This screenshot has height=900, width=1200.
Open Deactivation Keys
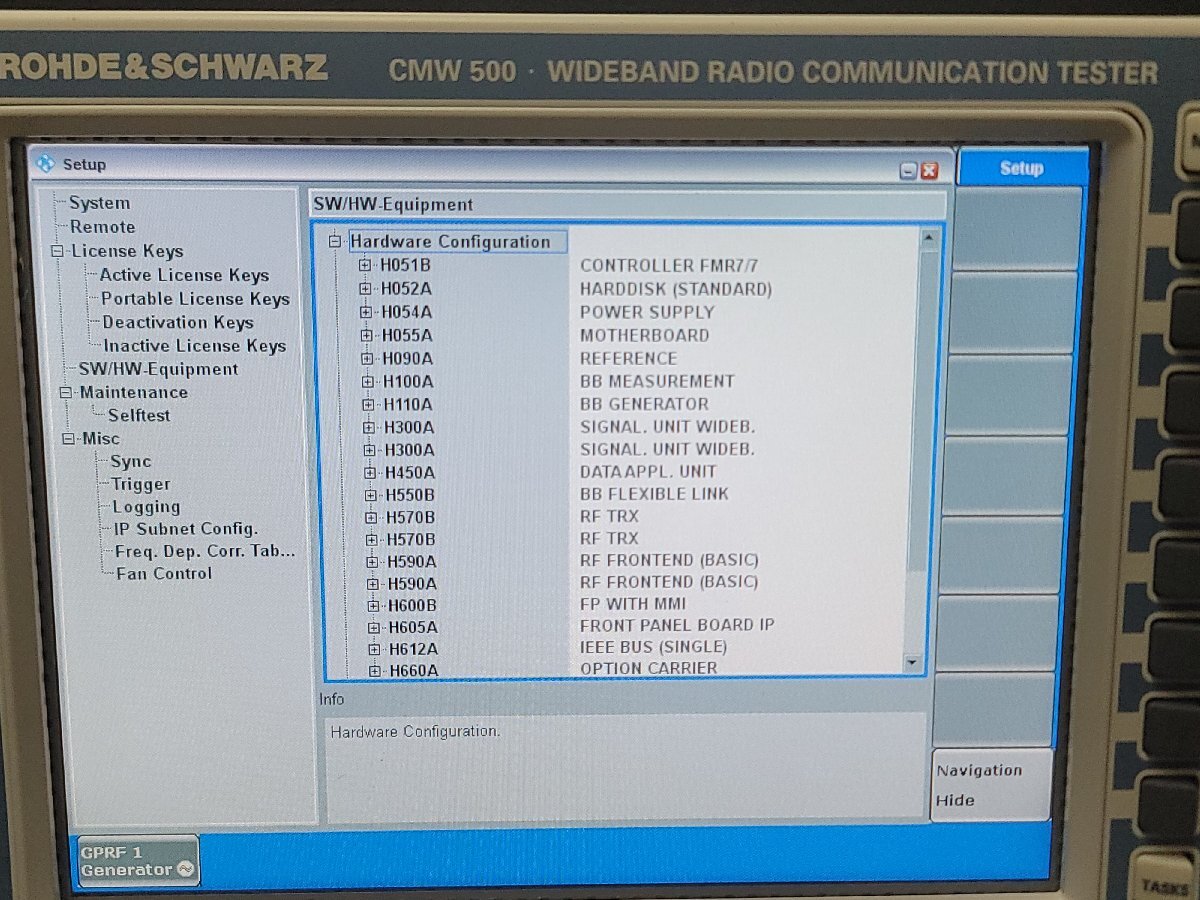tap(178, 322)
